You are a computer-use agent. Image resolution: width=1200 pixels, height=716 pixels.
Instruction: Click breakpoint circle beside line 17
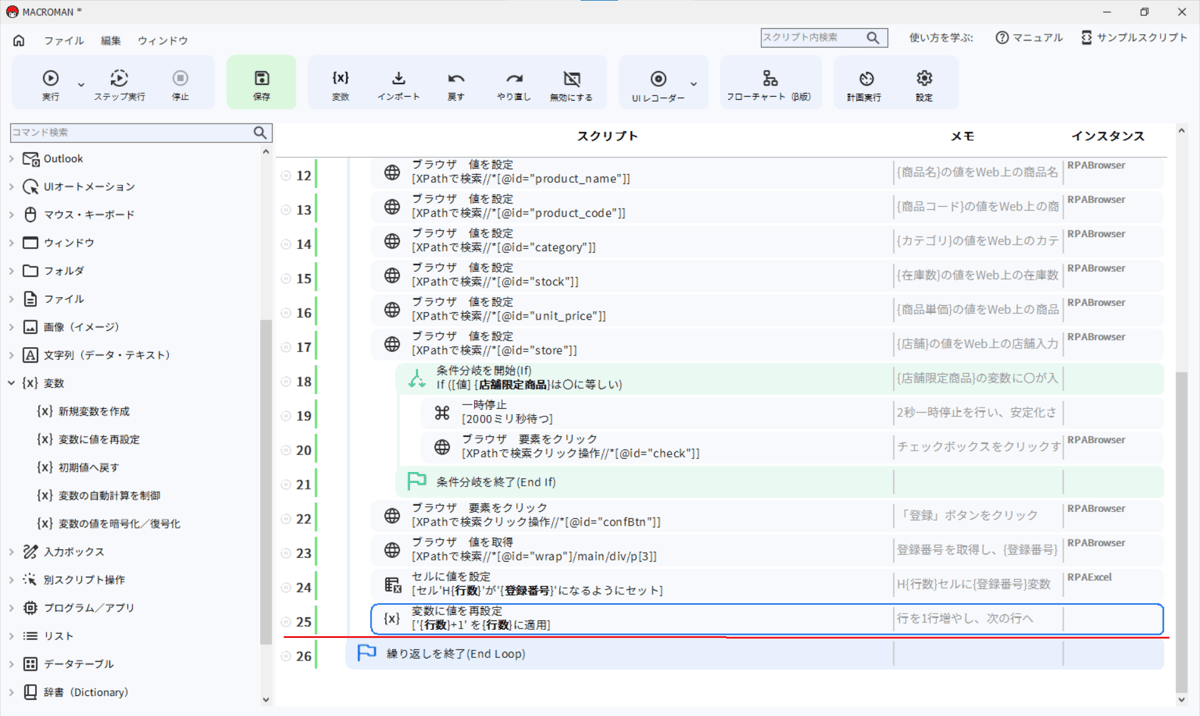pos(287,347)
